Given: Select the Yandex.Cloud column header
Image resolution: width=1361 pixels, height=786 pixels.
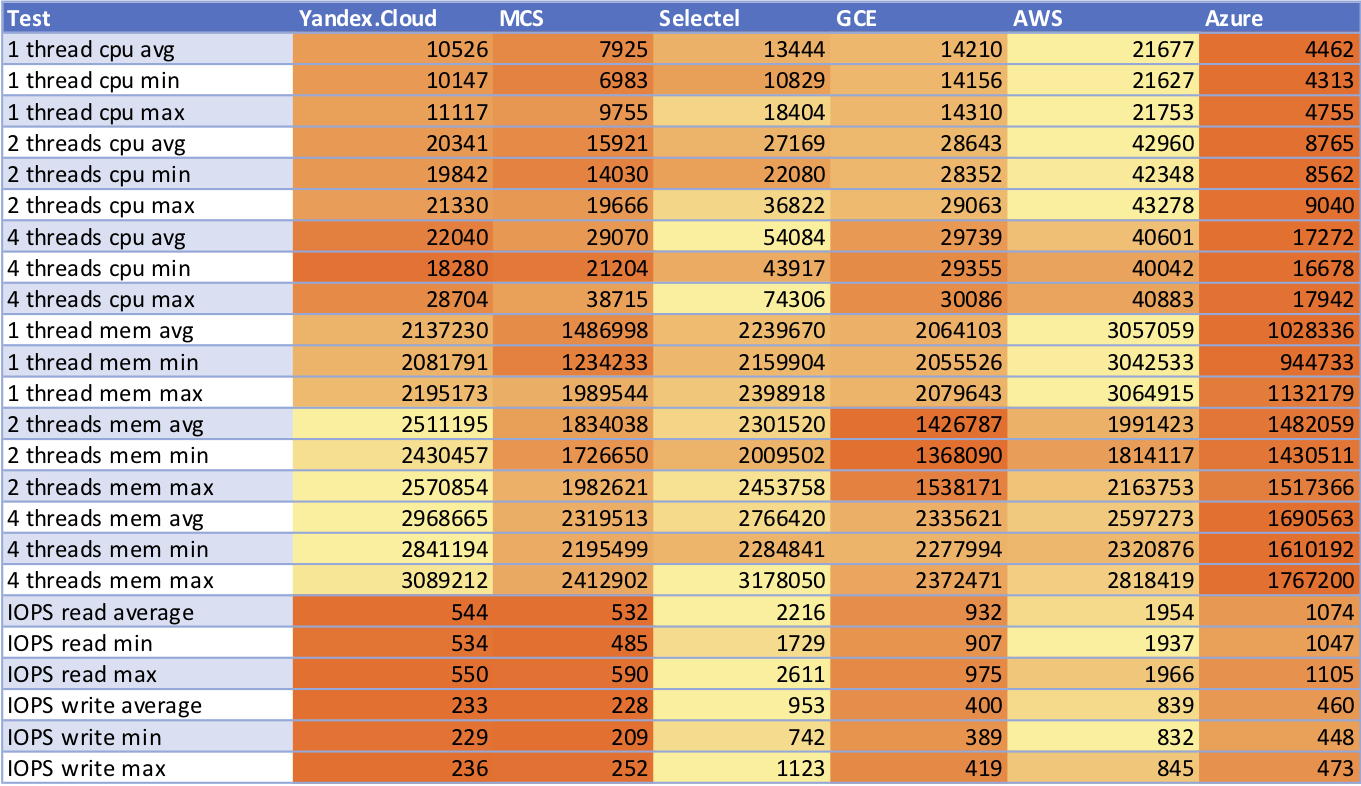Looking at the screenshot, I should point(393,18).
